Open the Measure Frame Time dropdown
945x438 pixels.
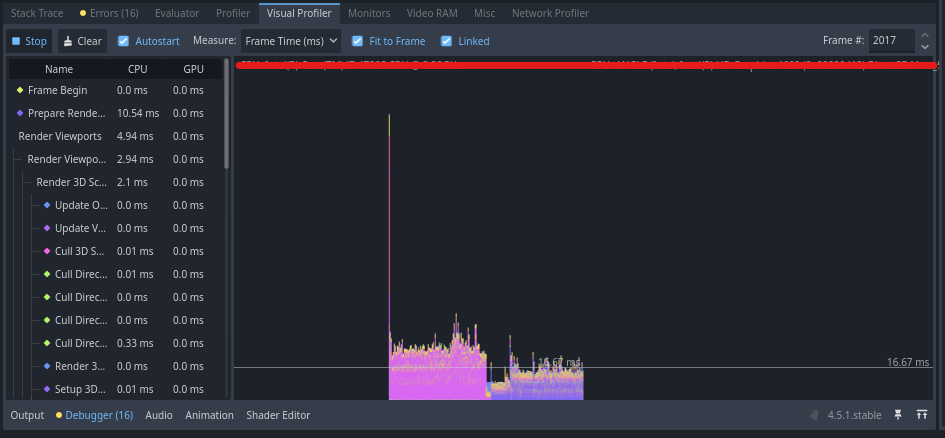pos(290,41)
